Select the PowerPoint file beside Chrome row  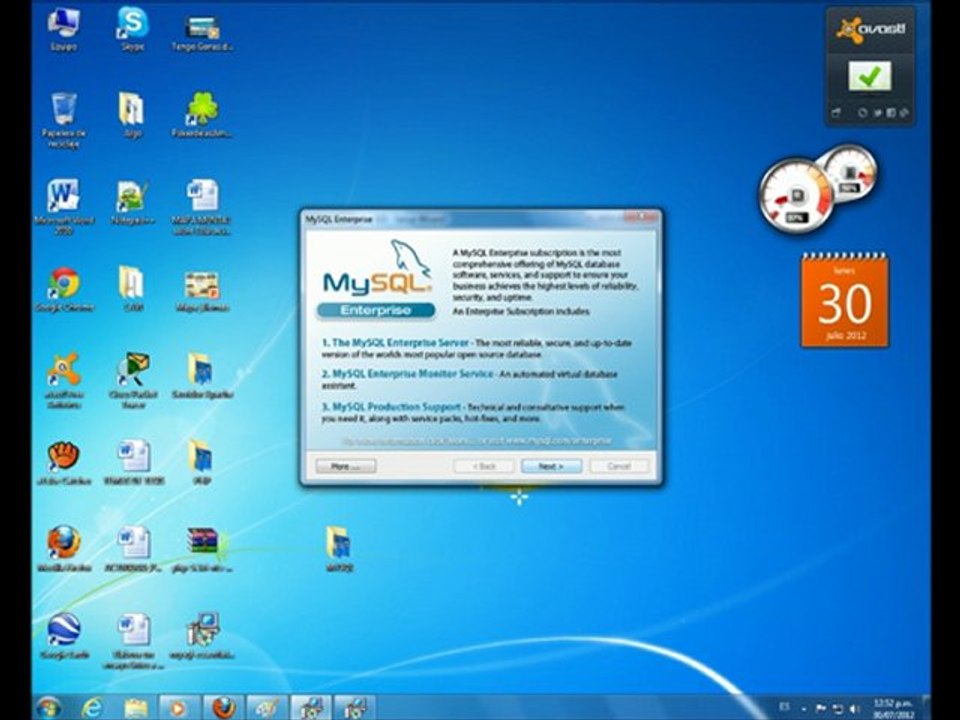tap(202, 290)
